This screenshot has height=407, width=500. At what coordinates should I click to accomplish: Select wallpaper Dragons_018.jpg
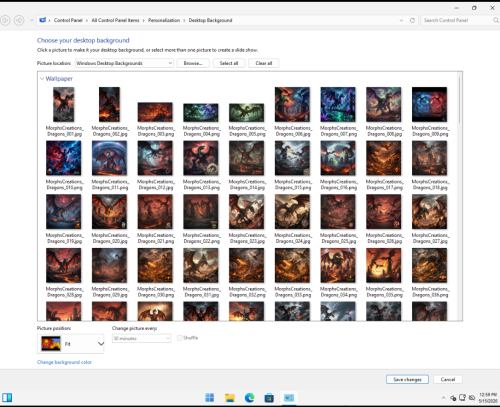click(429, 158)
